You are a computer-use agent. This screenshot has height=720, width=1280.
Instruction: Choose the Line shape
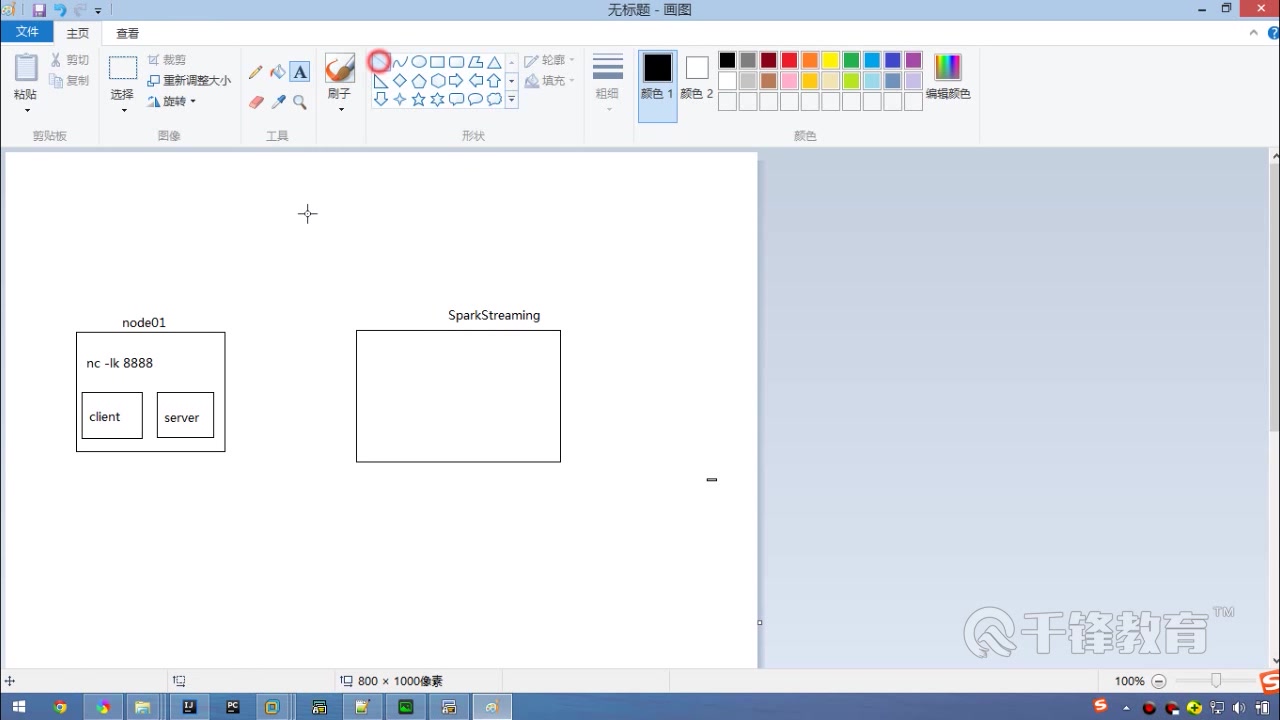[380, 62]
